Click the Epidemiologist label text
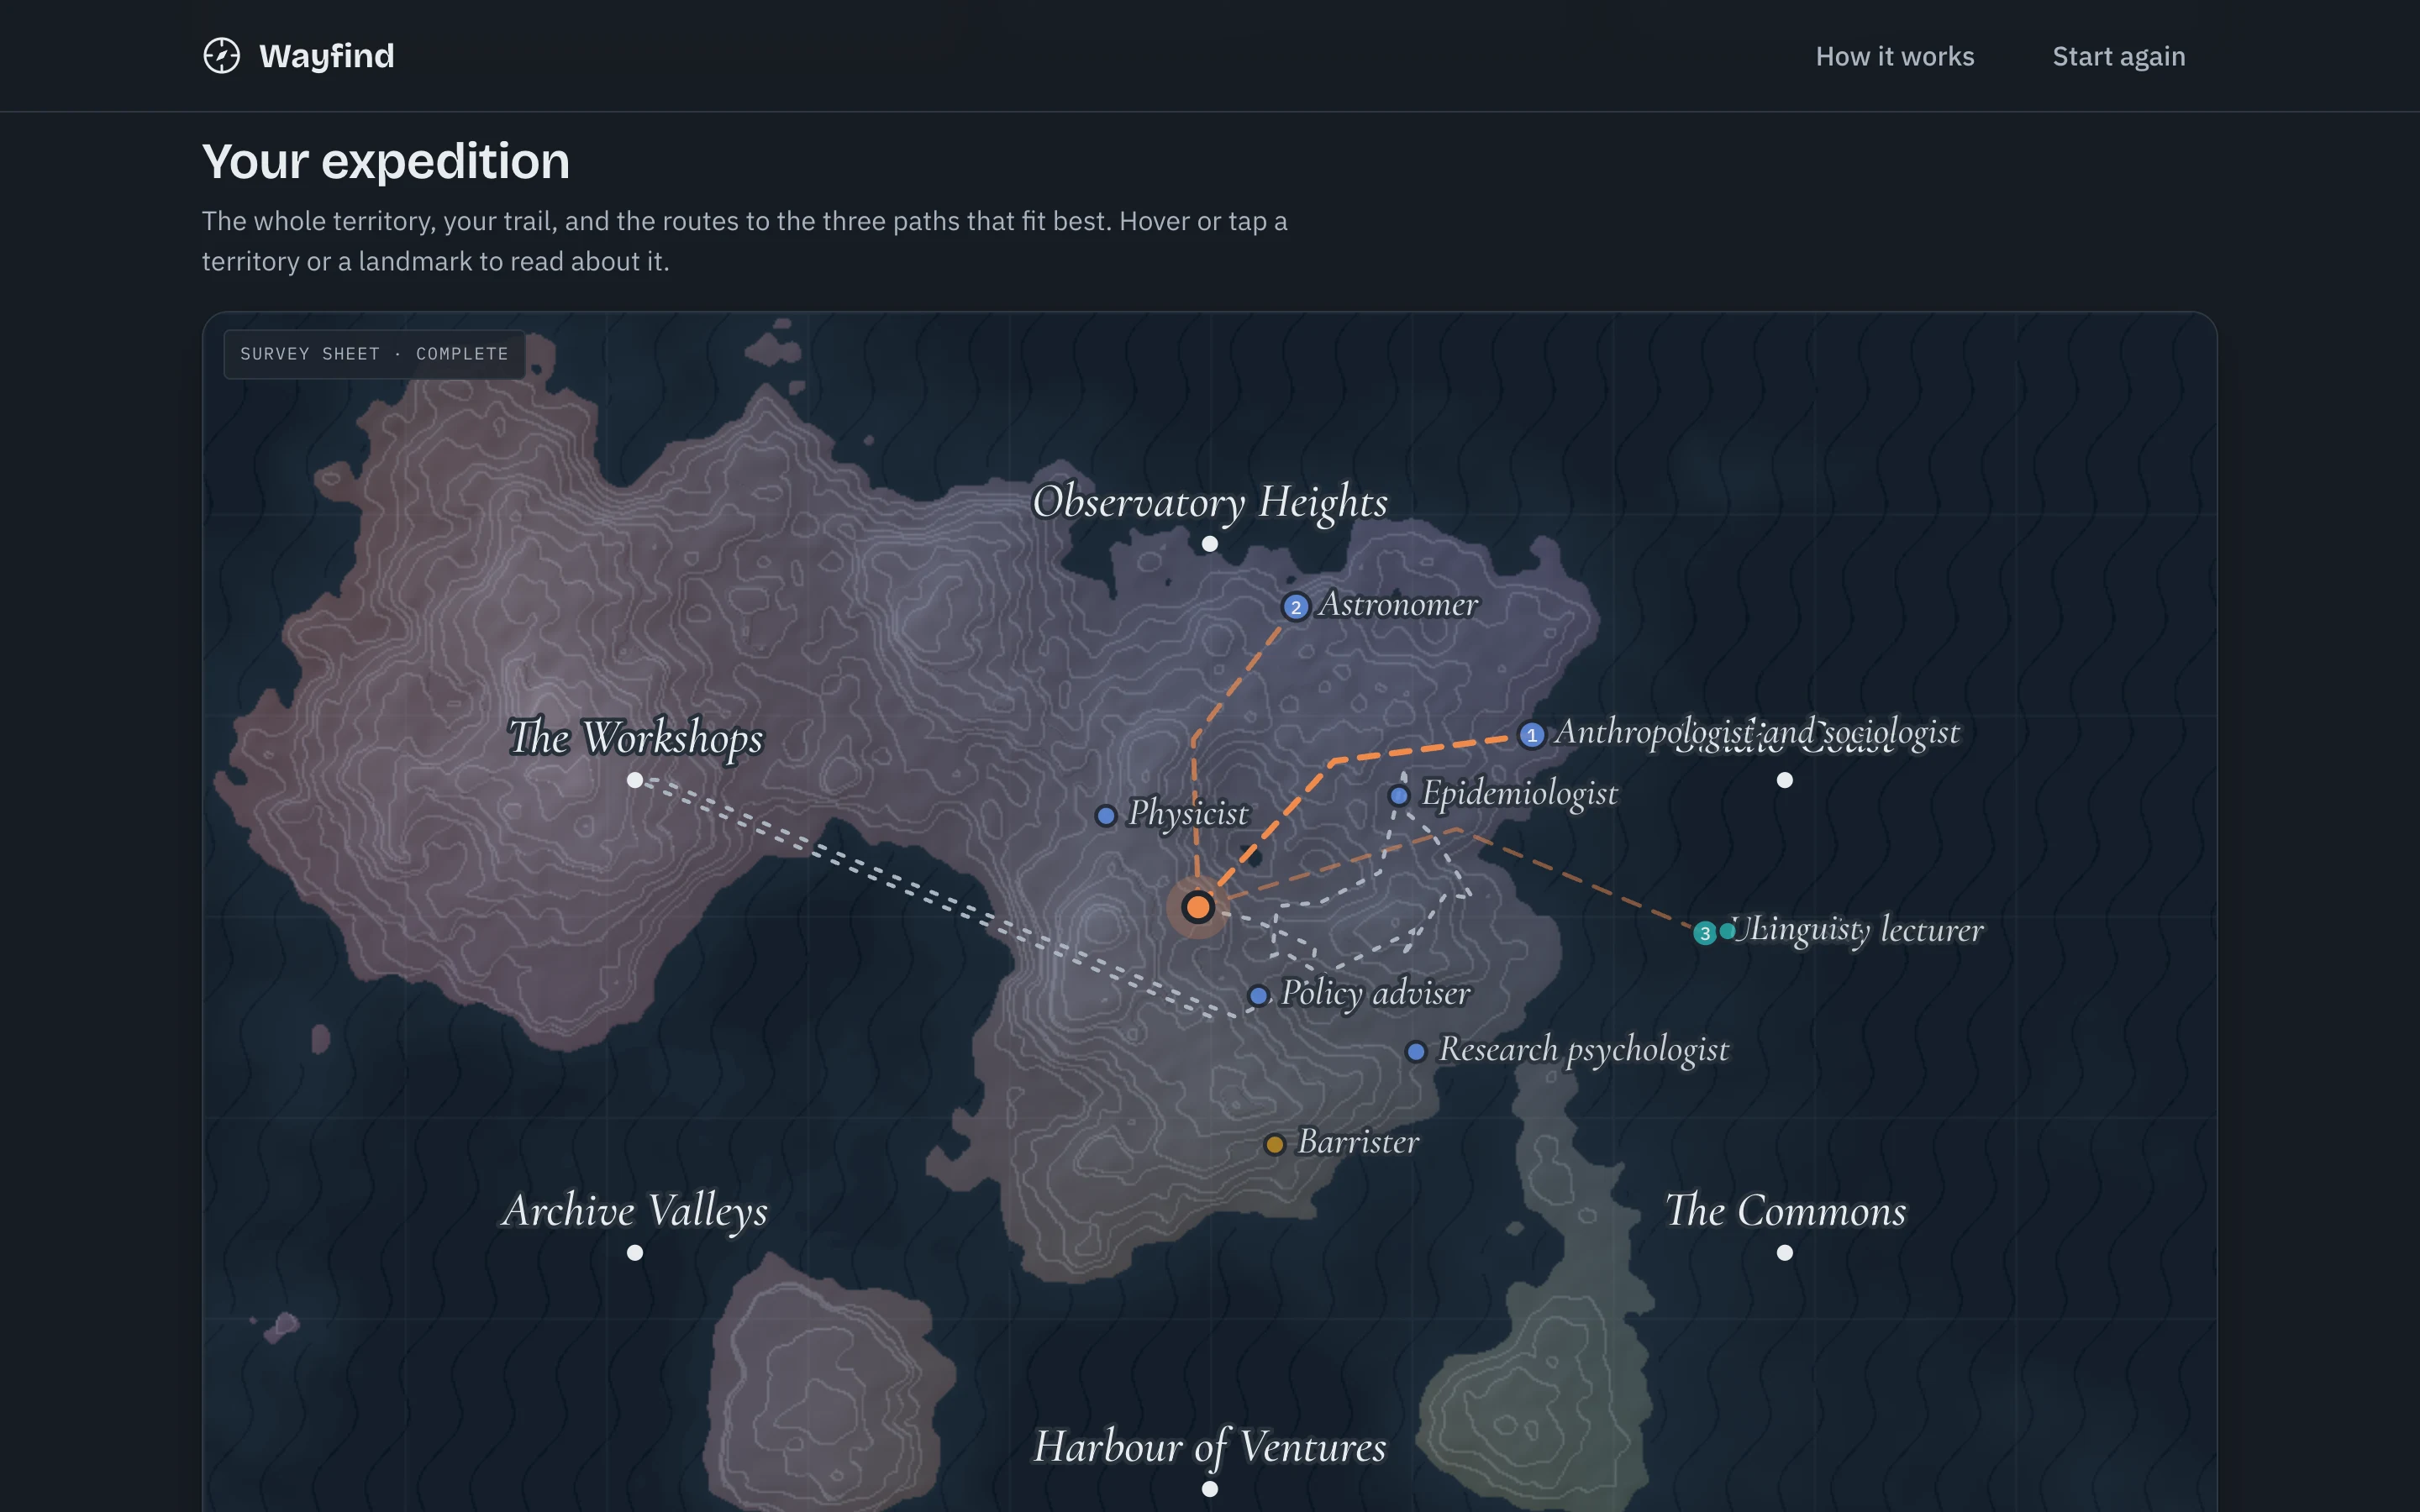 (1519, 794)
